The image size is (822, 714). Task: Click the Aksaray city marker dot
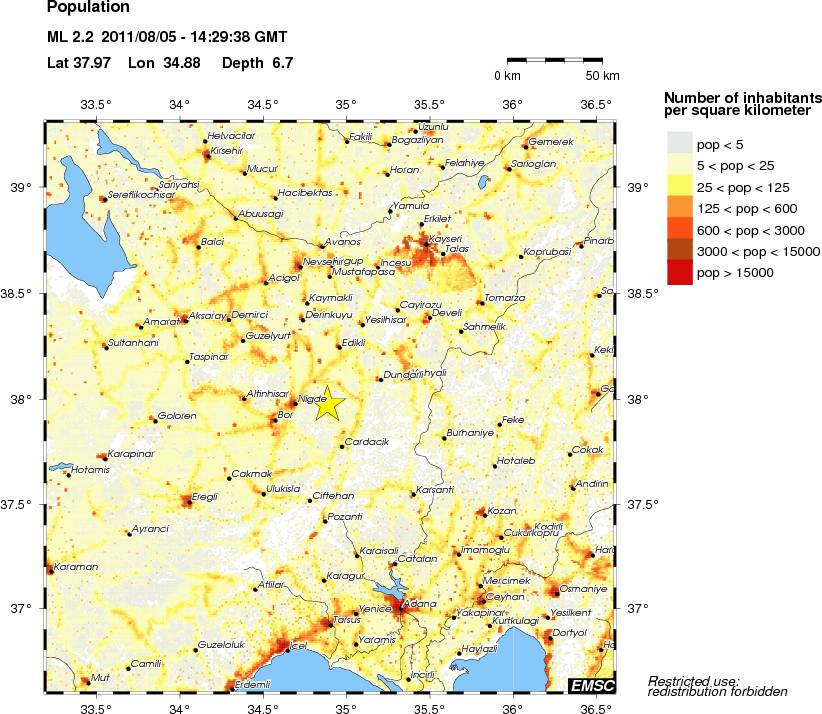(x=185, y=320)
